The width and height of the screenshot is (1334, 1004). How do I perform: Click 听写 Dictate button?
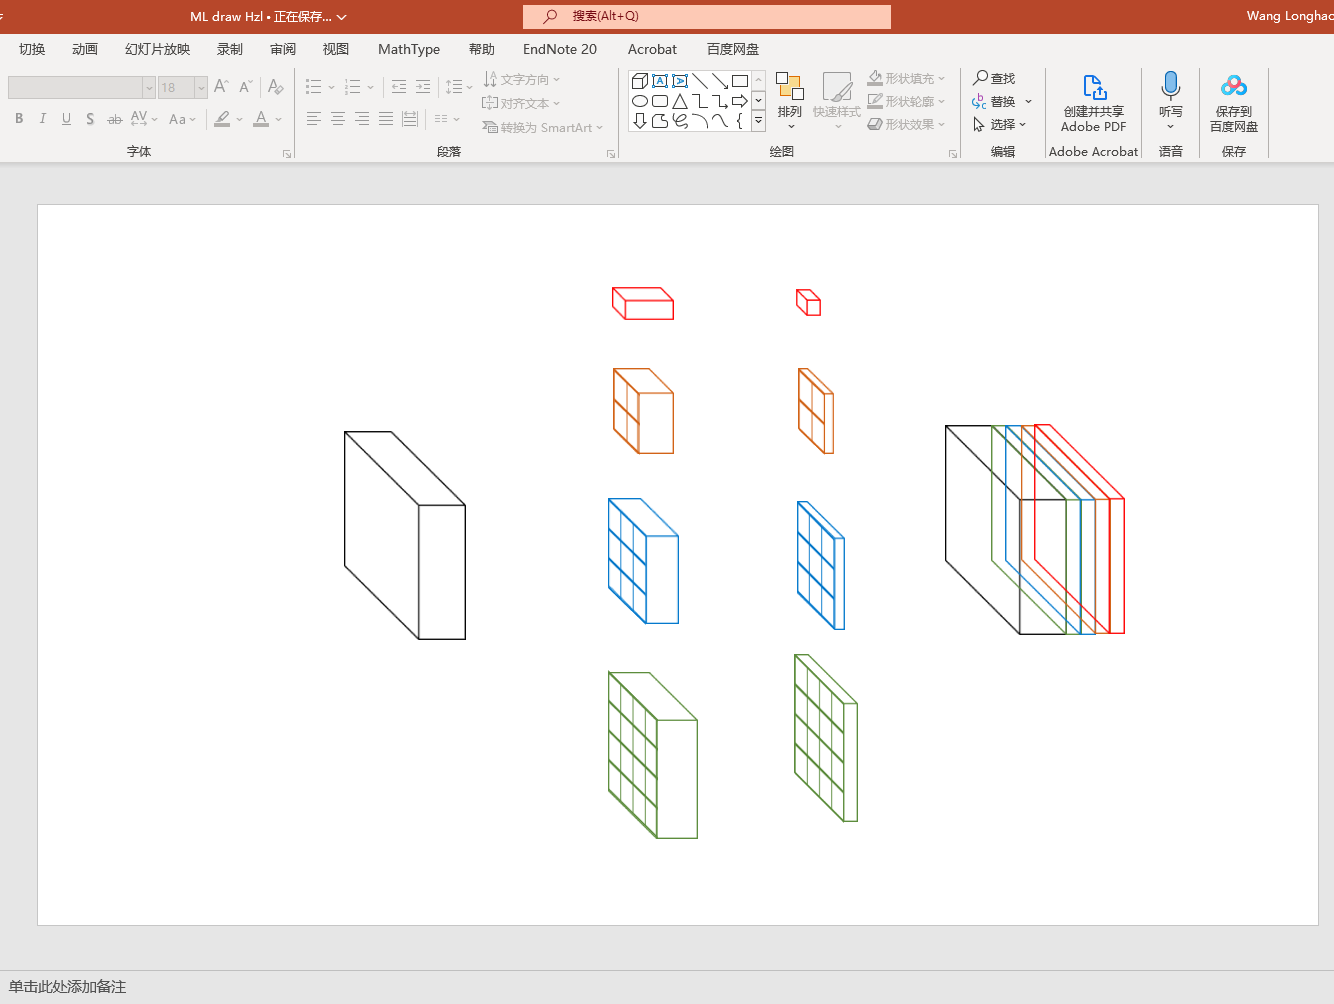1171,101
